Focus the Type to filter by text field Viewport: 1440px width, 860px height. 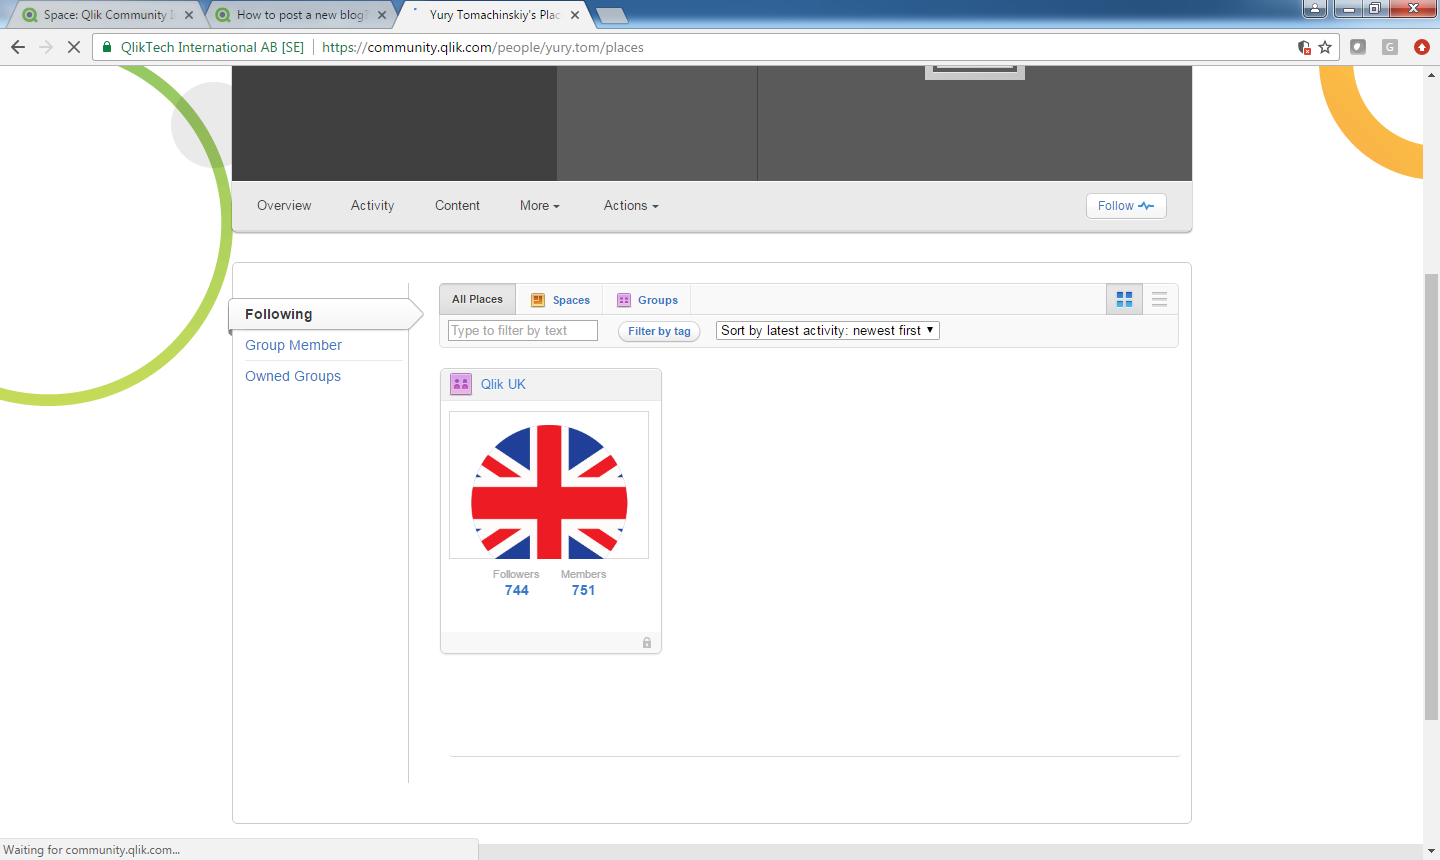tap(523, 330)
